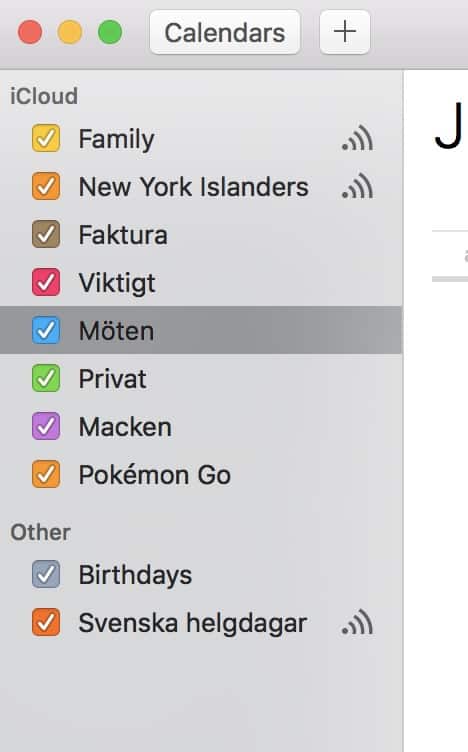Uncheck the Pokémon Go calendar checkbox
The width and height of the screenshot is (468, 752).
pos(46,474)
